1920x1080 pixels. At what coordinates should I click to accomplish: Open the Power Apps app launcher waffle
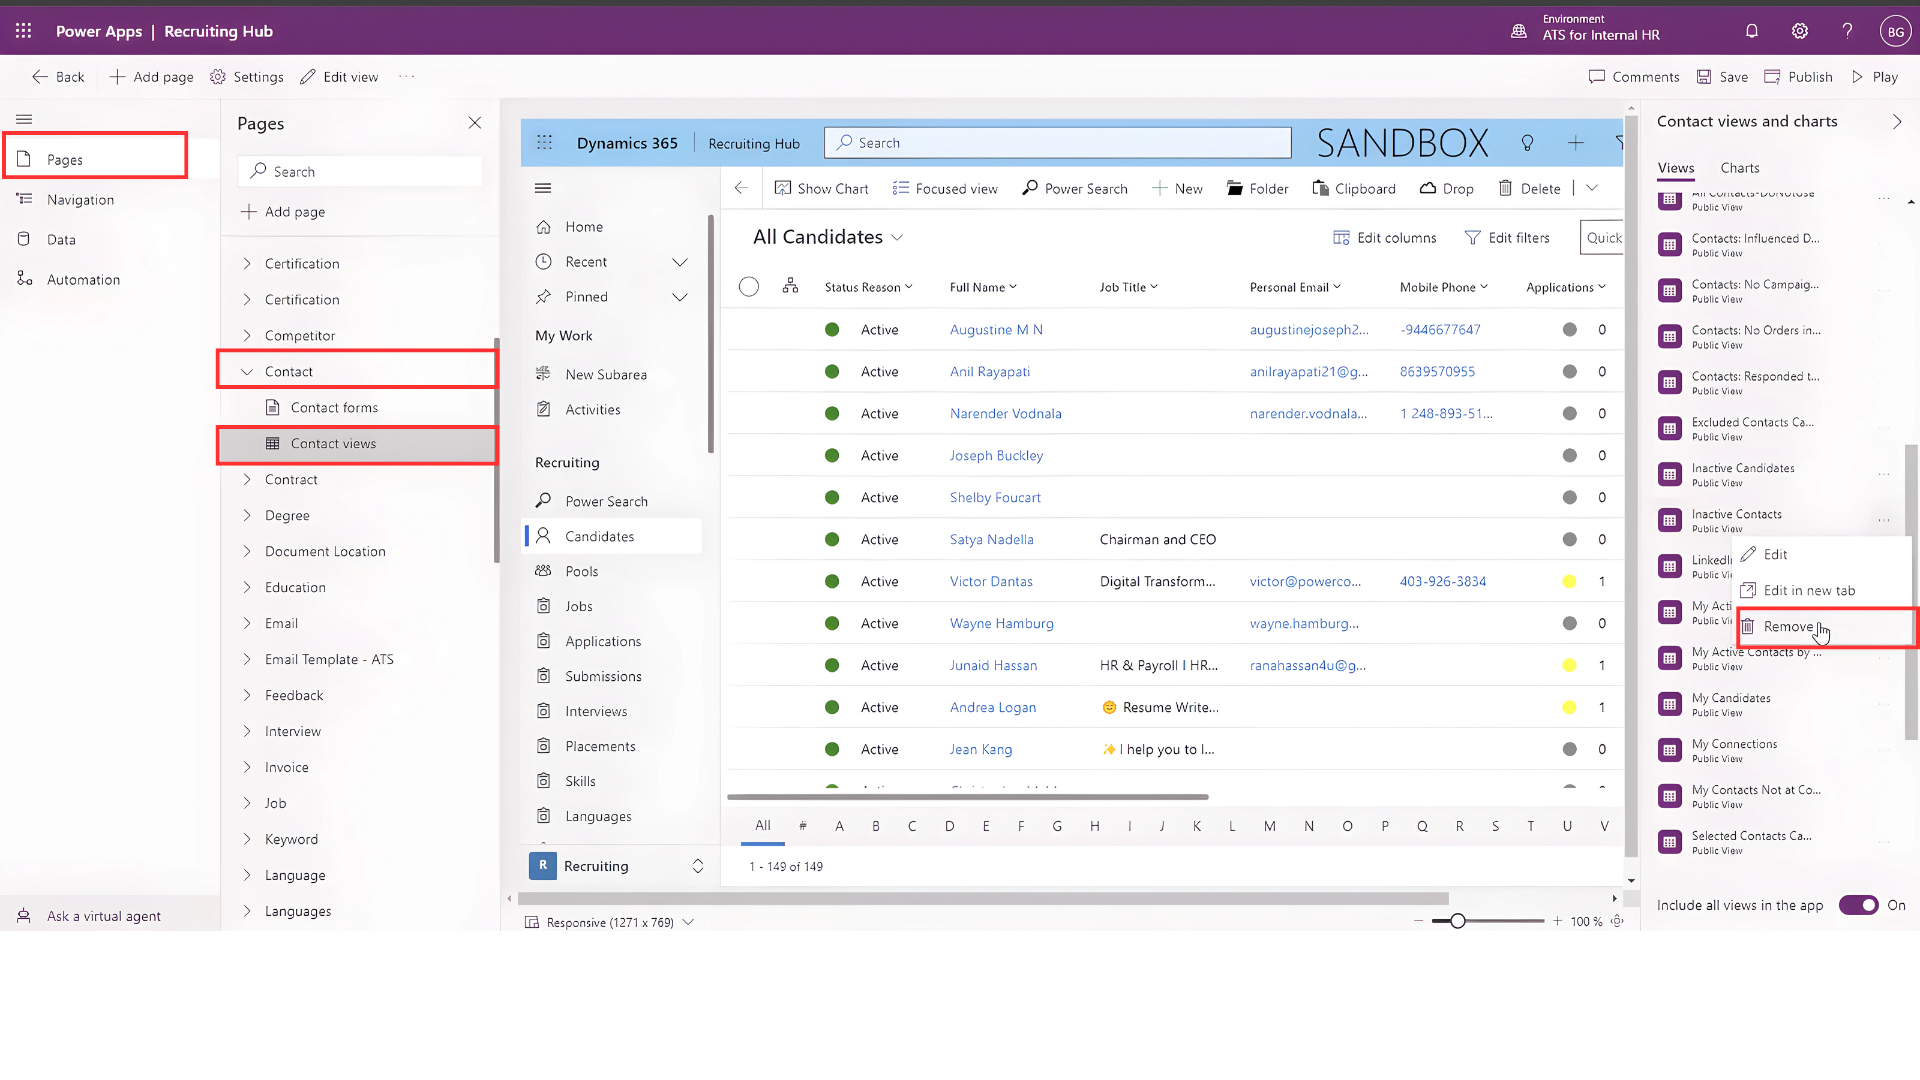(24, 31)
